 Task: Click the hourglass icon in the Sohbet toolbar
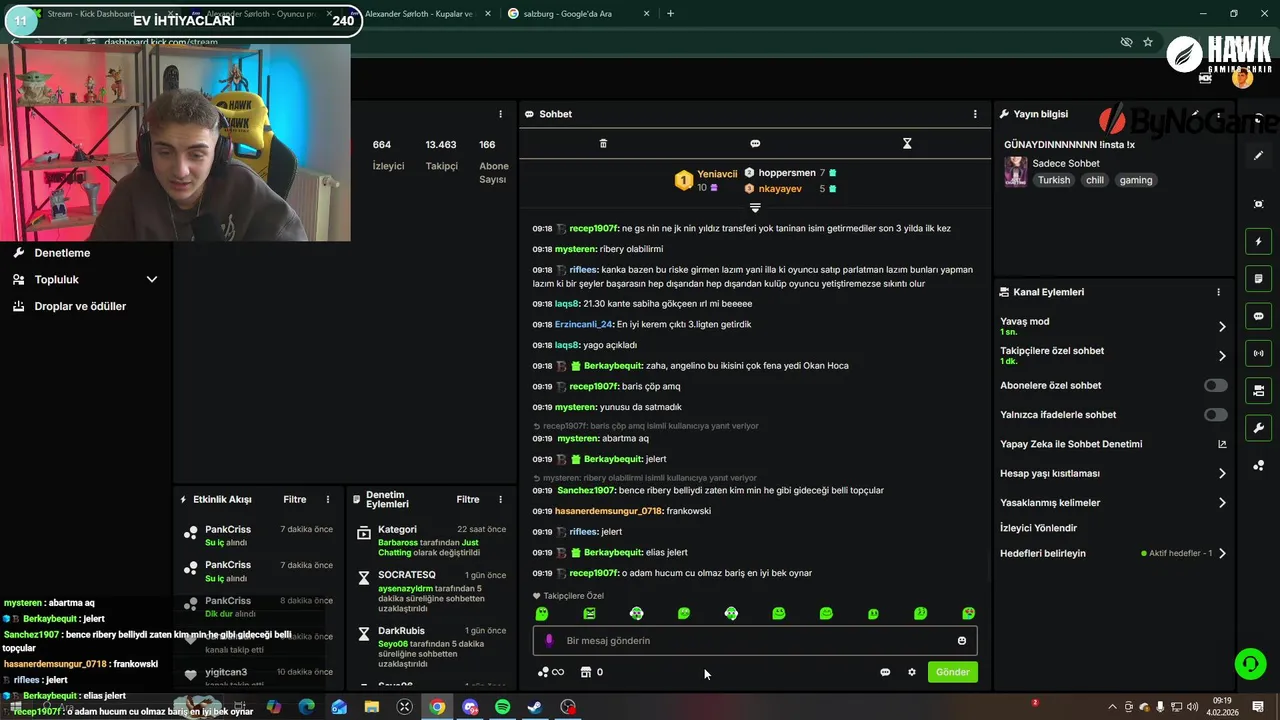(907, 144)
